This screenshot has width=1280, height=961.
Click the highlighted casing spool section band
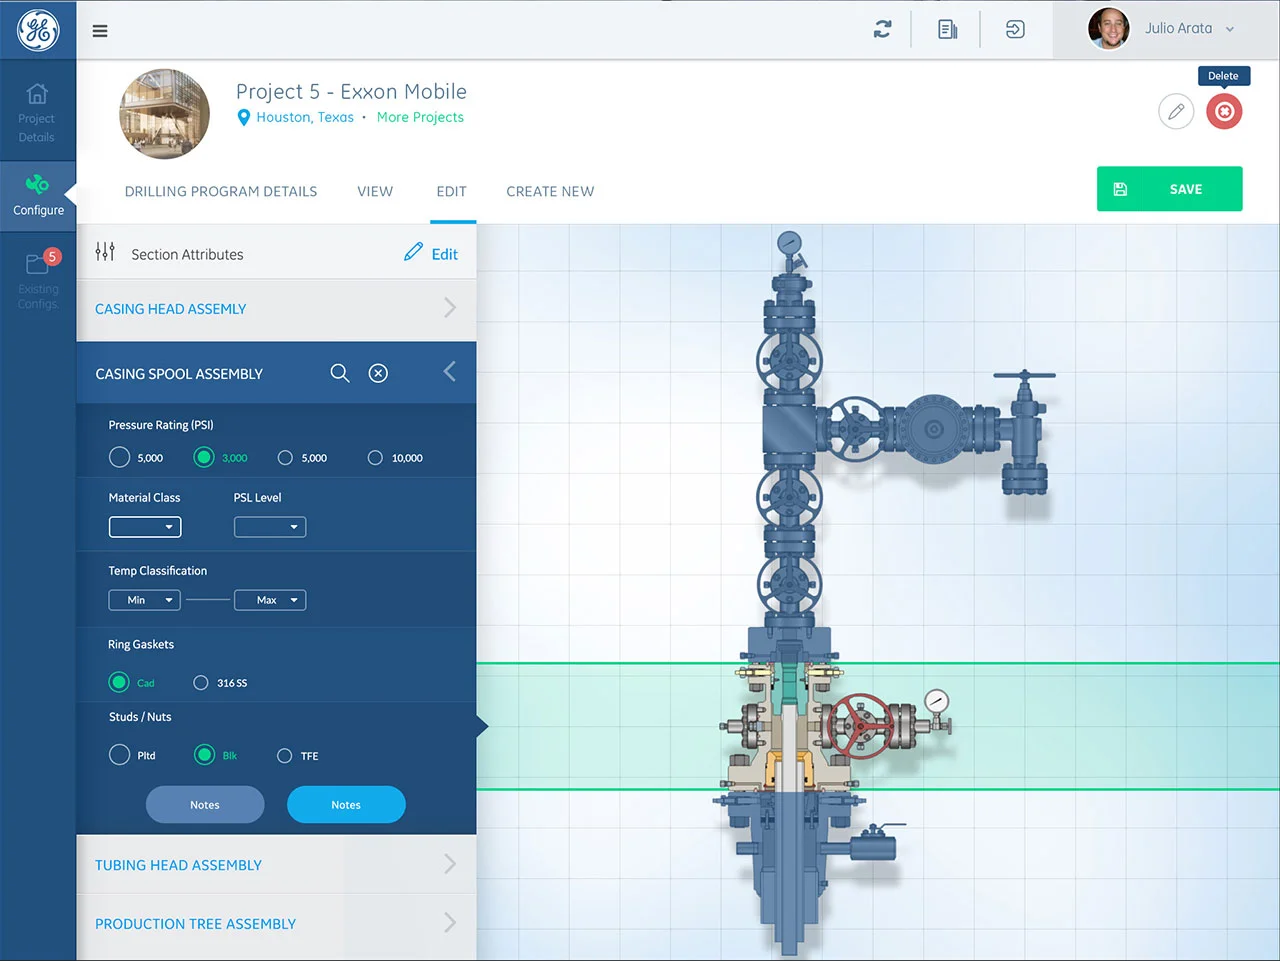click(878, 726)
